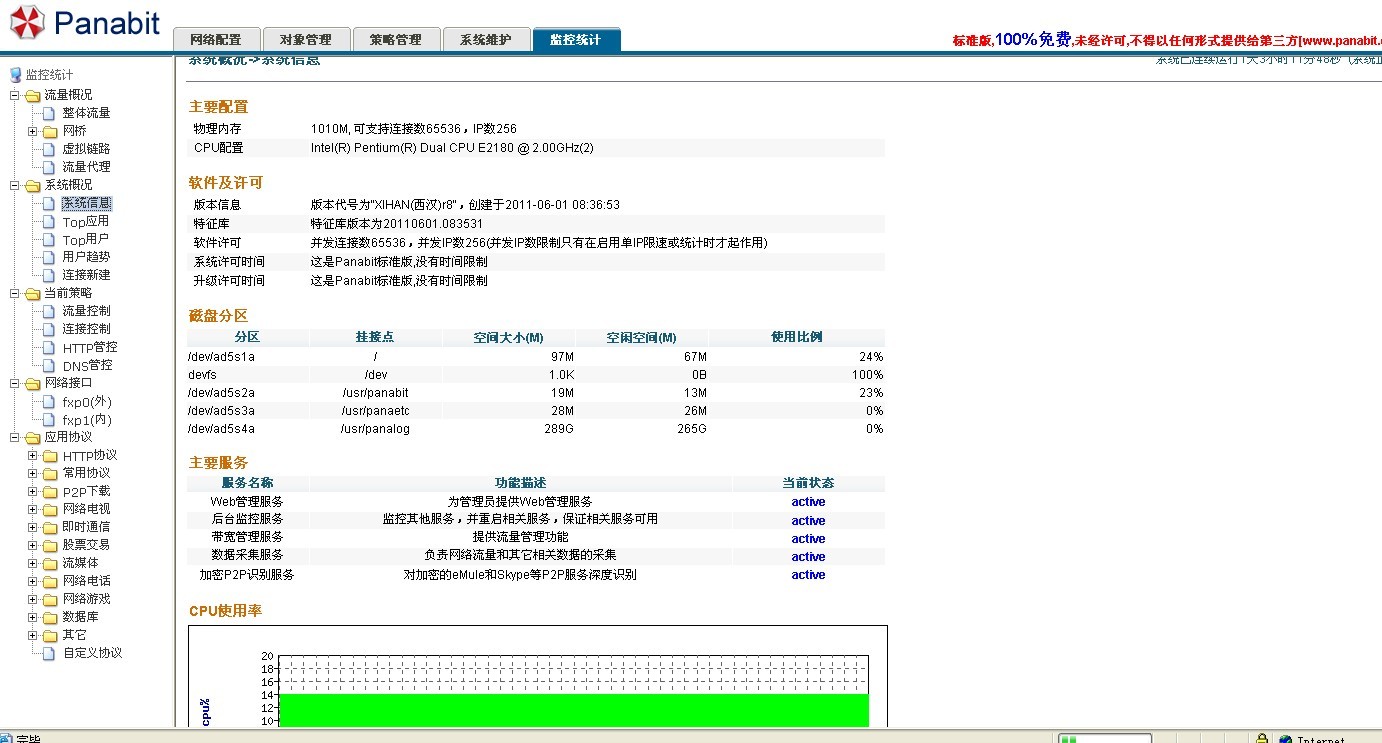Click the folder icon beside 流媒体
Screen dimensions: 1382x743
50,563
